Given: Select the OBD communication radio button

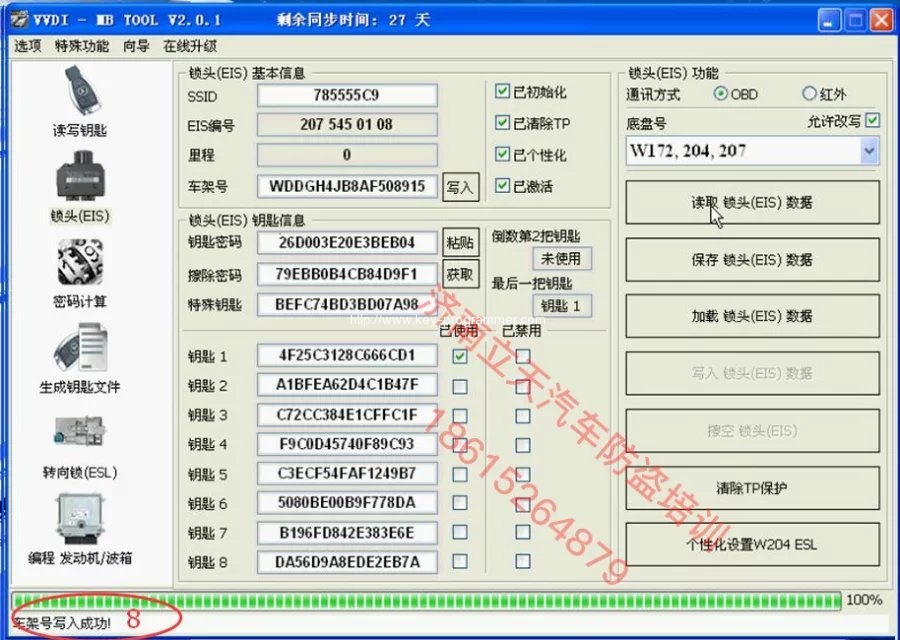Looking at the screenshot, I should click(720, 94).
